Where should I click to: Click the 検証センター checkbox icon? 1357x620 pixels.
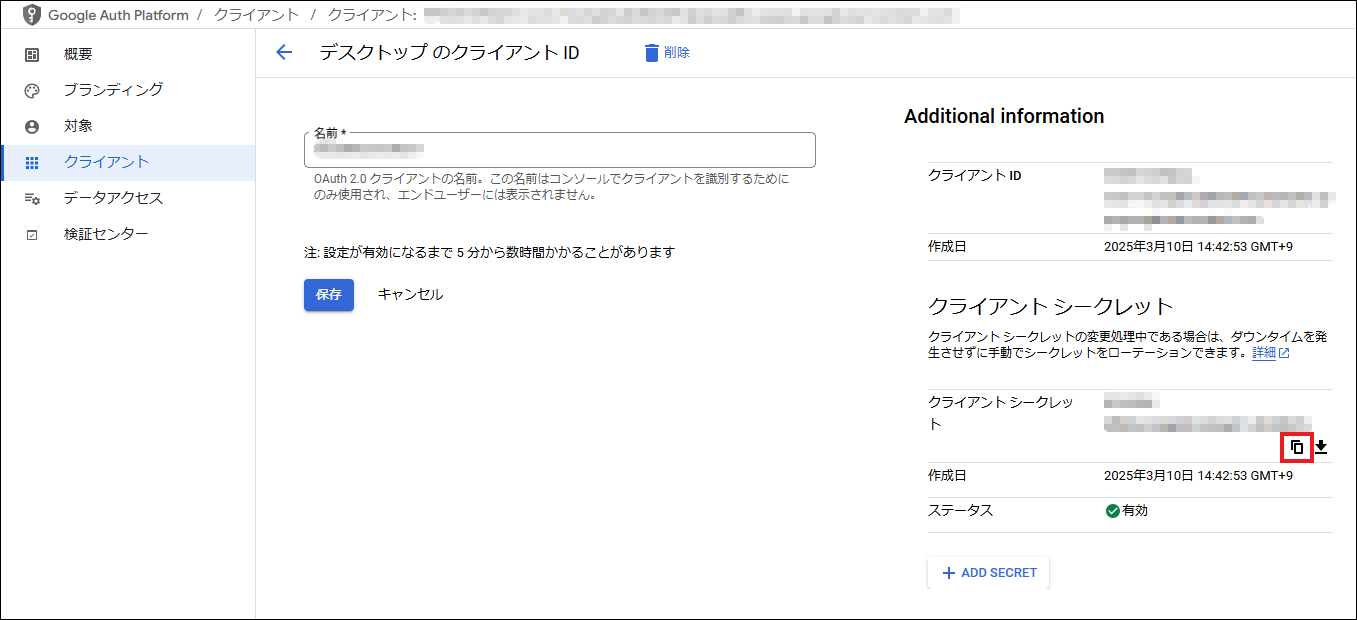[x=32, y=235]
